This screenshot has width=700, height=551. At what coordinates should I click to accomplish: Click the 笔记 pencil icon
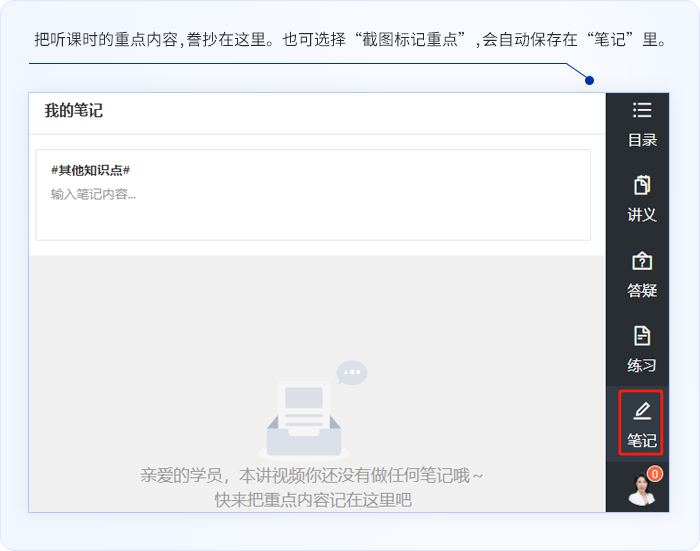click(642, 410)
